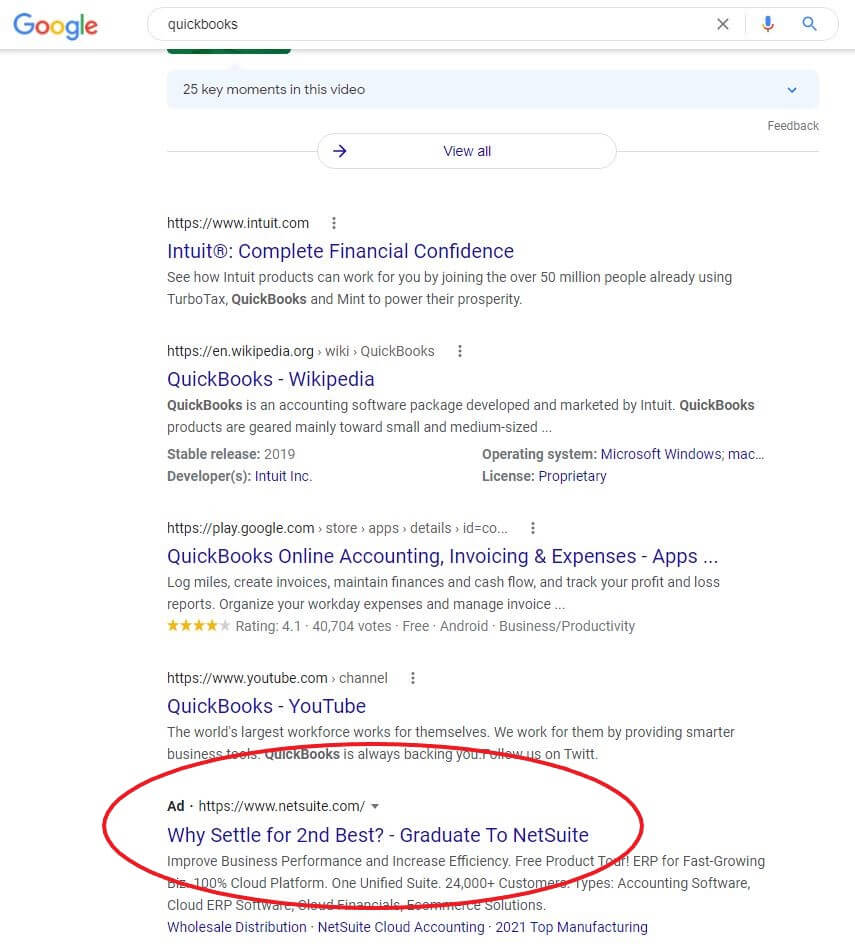This screenshot has width=855, height=949.
Task: Click the https://www.youtube.com › channel URL
Action: [x=277, y=678]
